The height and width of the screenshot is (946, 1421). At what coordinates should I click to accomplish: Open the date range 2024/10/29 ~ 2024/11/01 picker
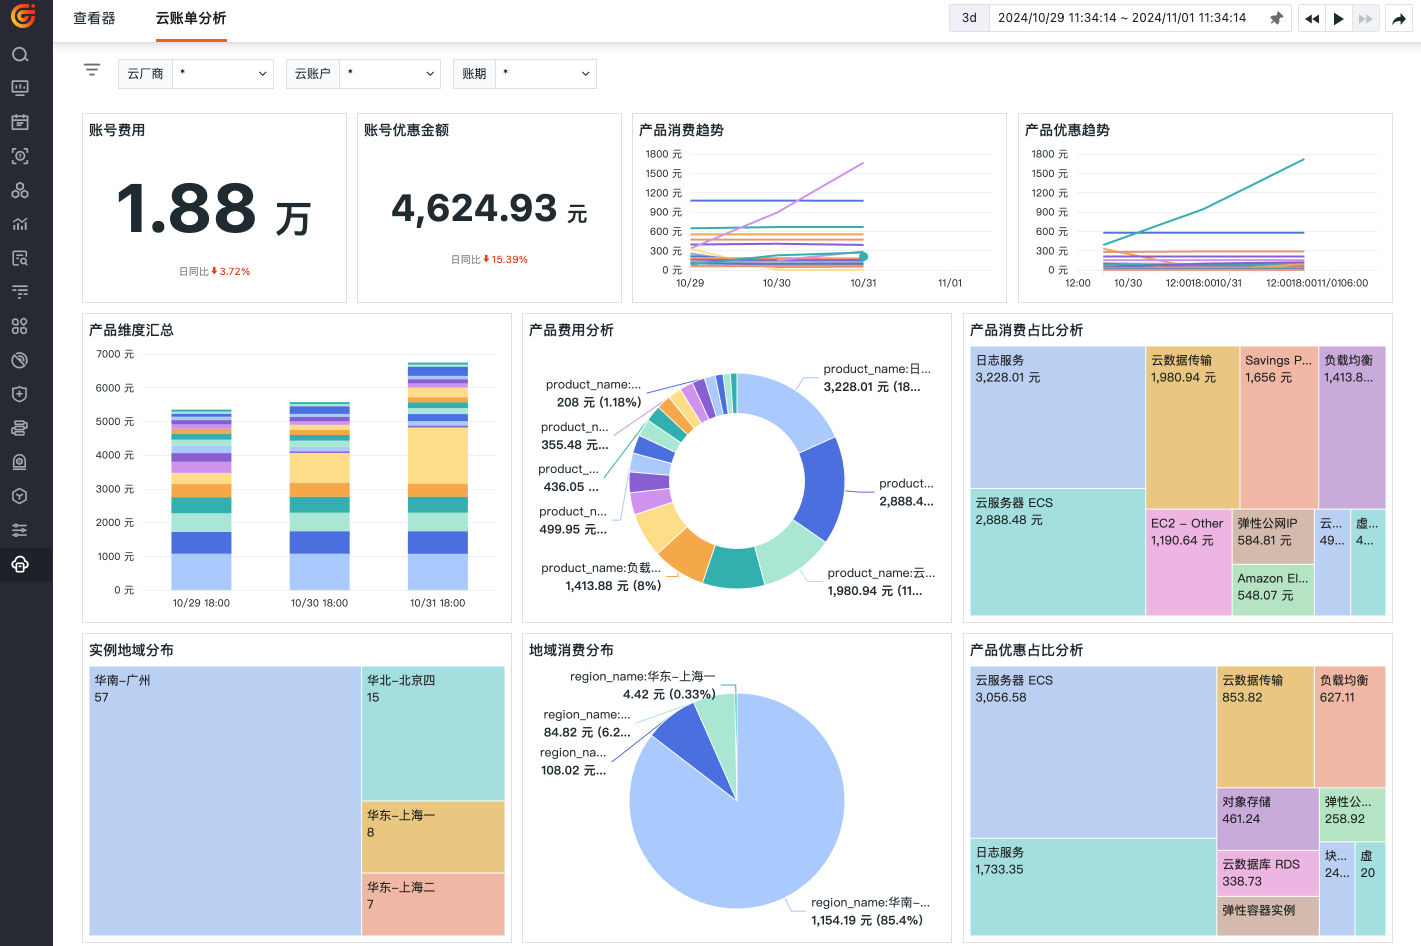tap(1122, 18)
